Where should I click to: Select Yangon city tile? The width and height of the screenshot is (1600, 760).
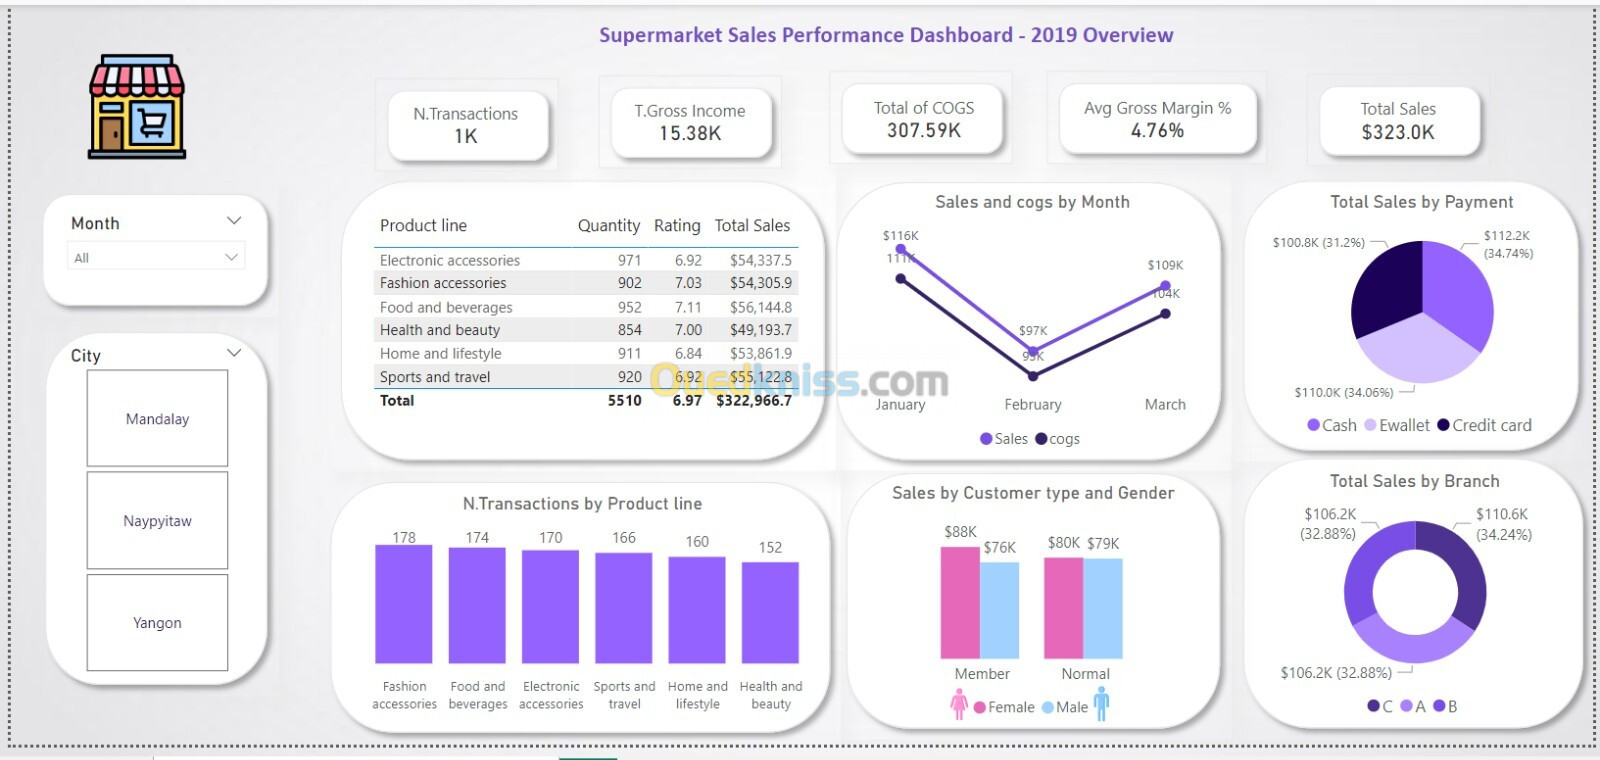click(157, 623)
